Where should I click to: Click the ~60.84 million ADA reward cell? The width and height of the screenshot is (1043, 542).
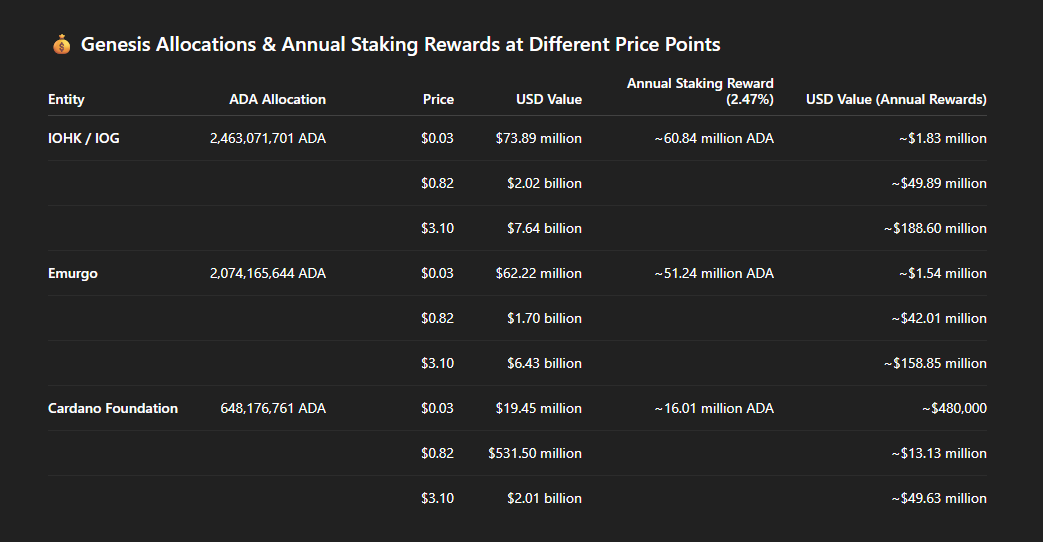click(714, 138)
